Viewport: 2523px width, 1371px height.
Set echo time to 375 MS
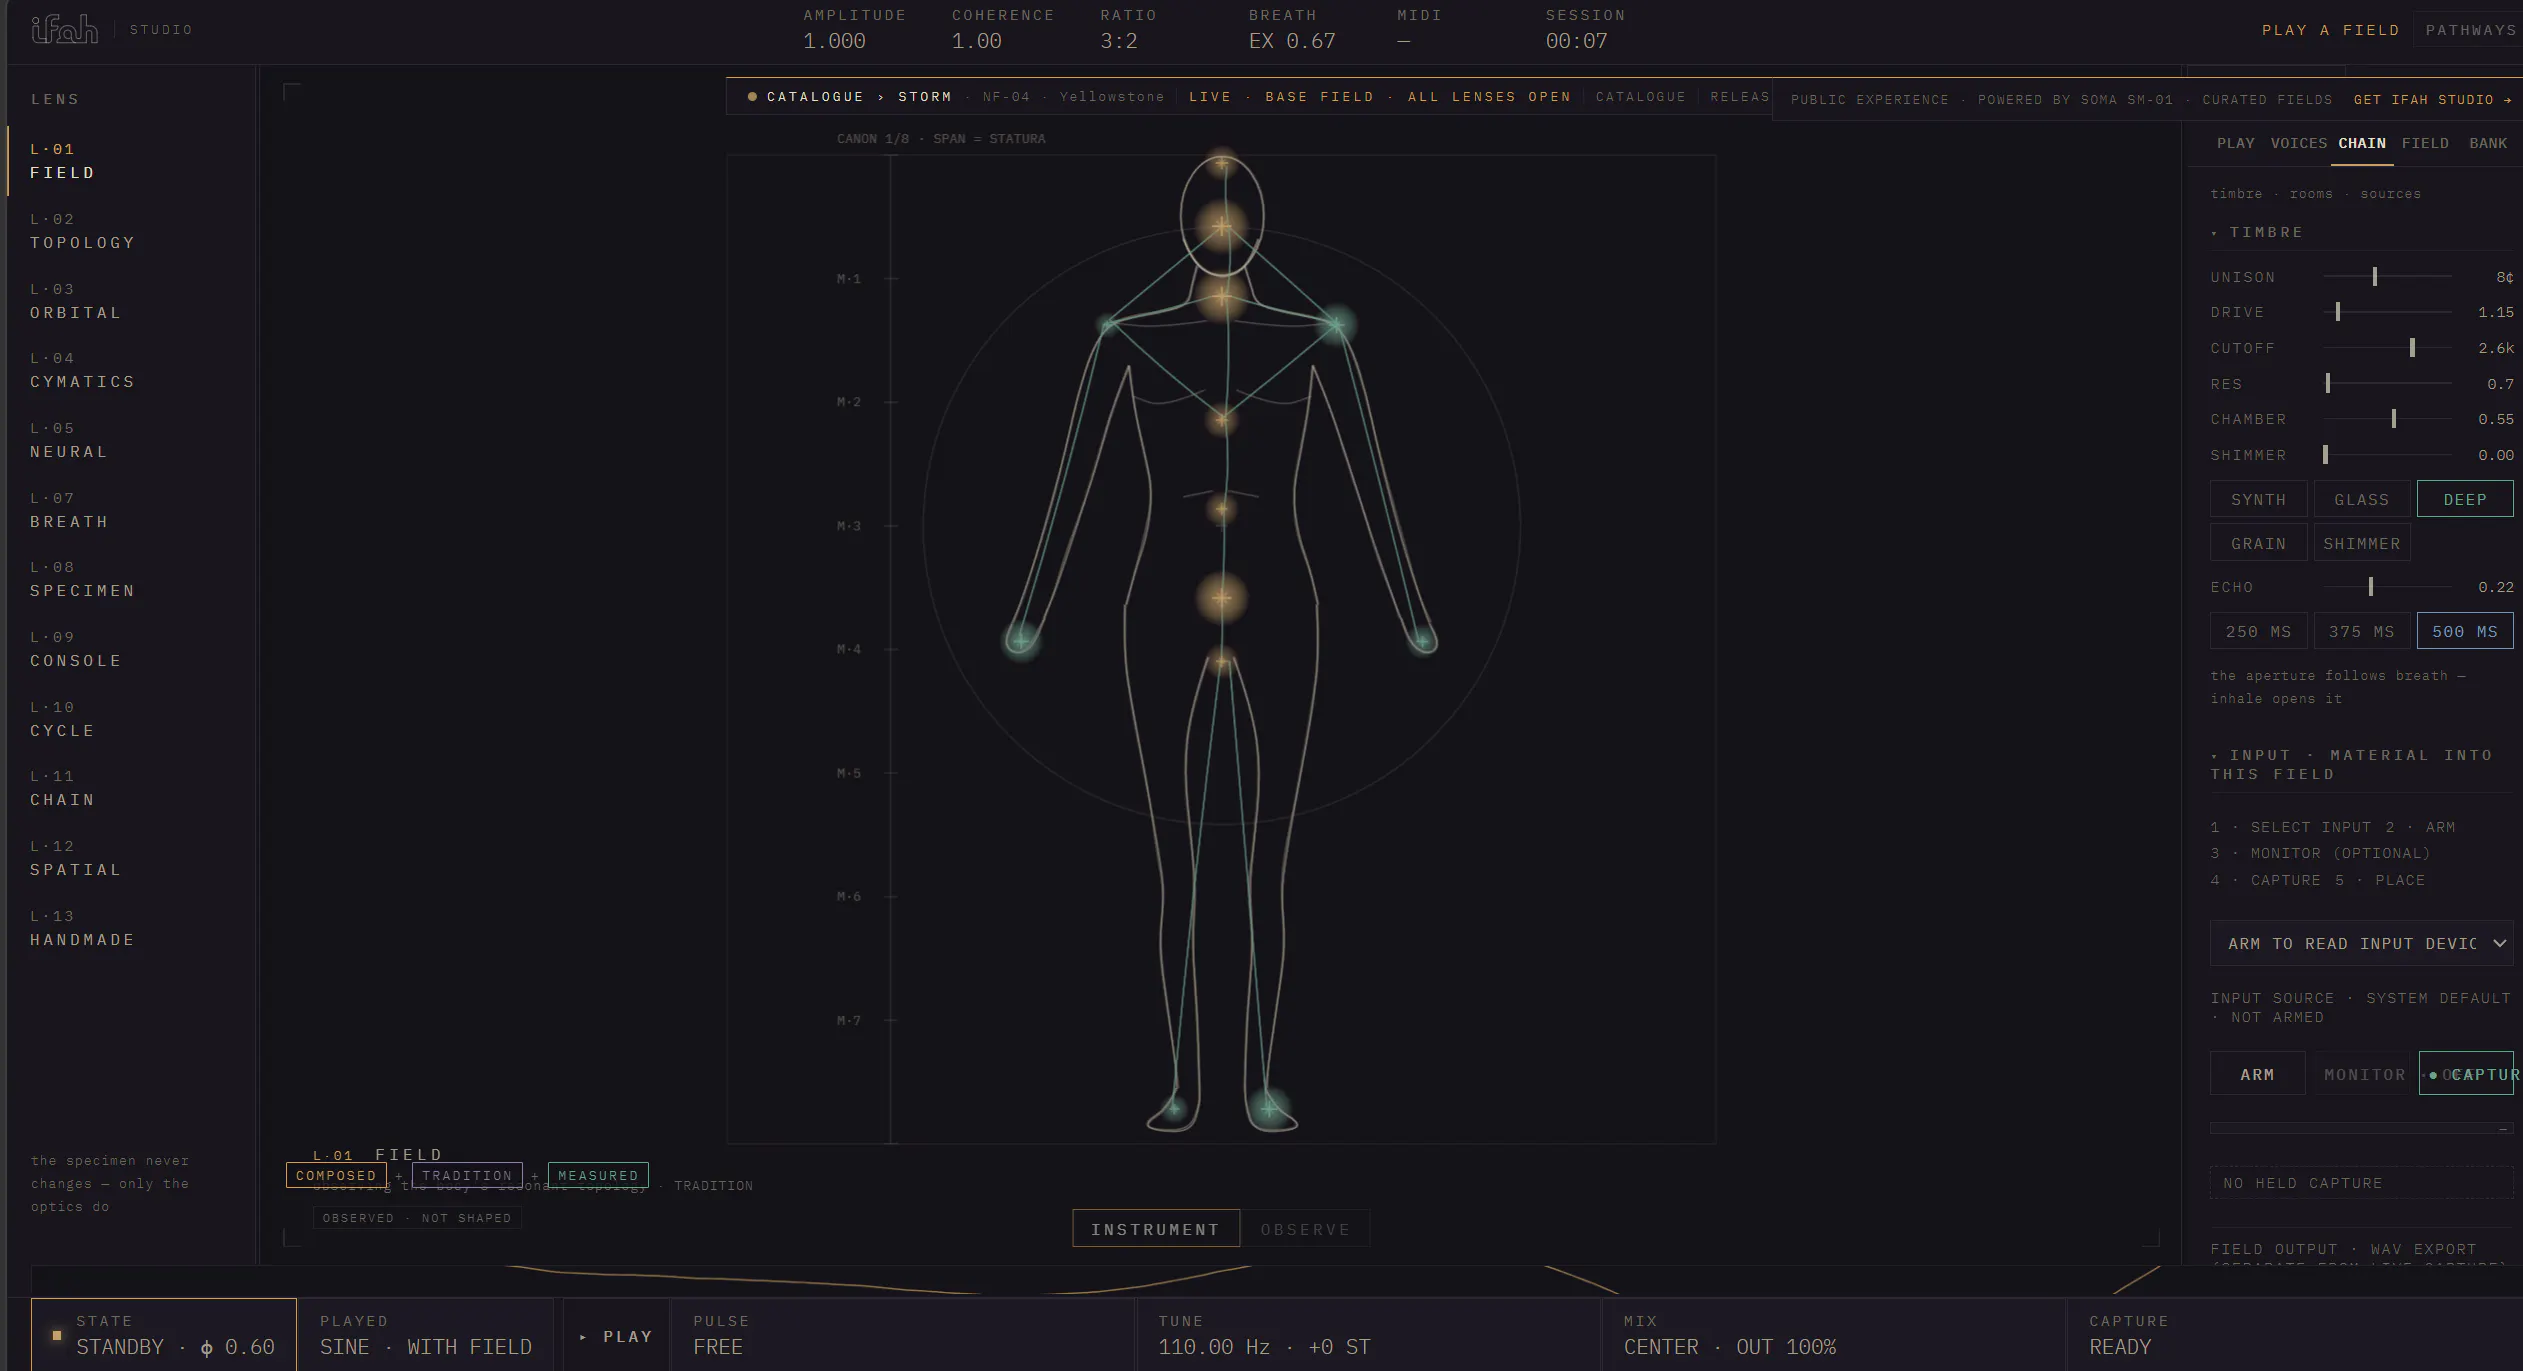2361,631
